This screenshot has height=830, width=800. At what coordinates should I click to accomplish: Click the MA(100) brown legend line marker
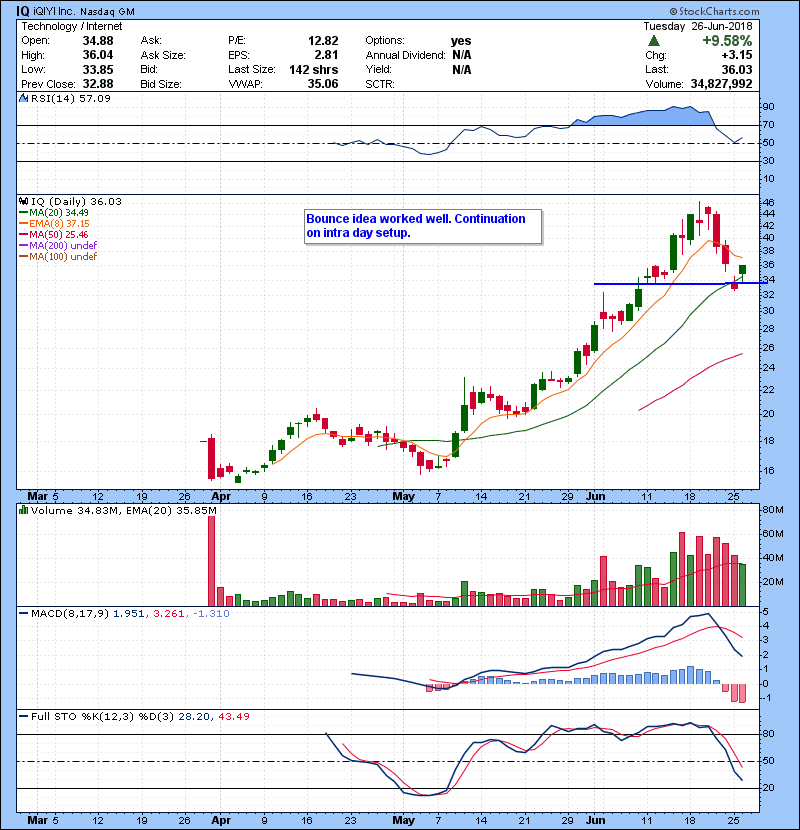click(x=24, y=256)
